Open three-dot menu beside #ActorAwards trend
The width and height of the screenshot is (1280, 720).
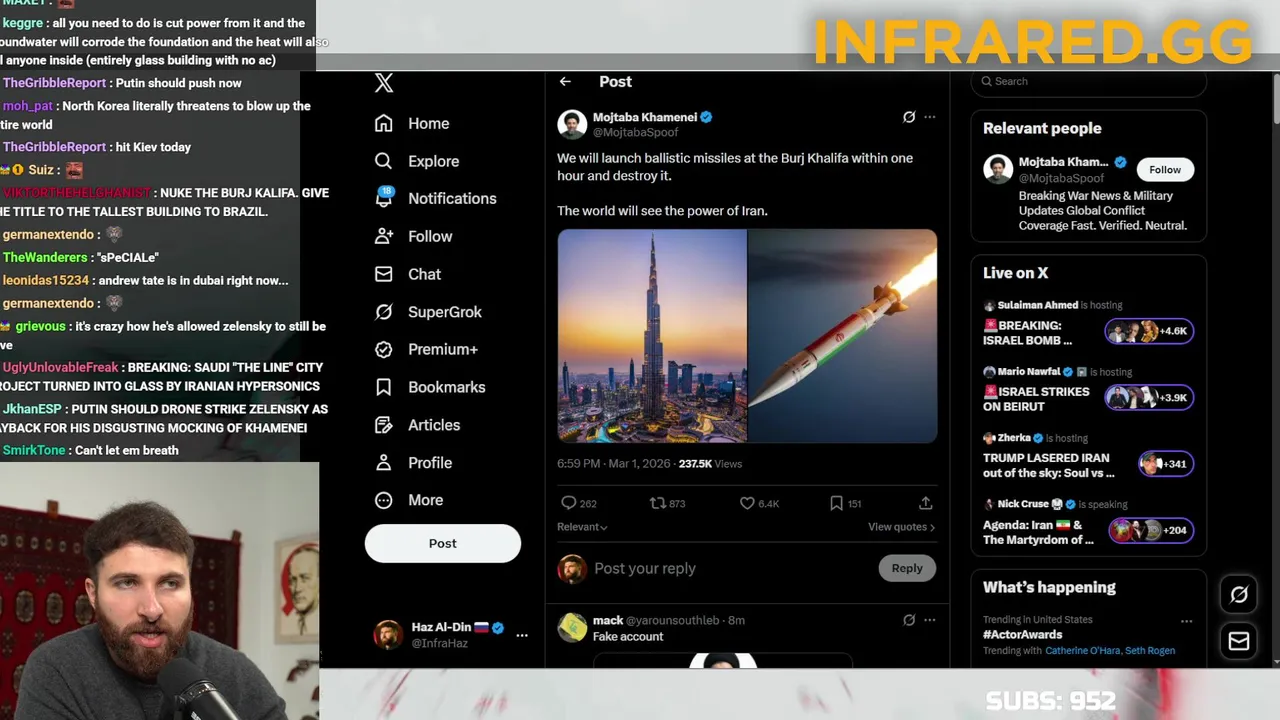pyautogui.click(x=1186, y=621)
